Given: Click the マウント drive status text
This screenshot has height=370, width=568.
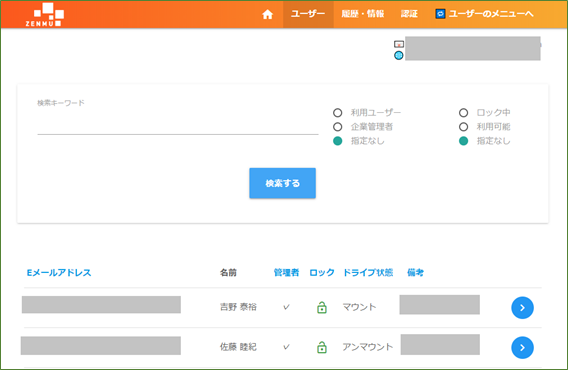Looking at the screenshot, I should coord(359,307).
